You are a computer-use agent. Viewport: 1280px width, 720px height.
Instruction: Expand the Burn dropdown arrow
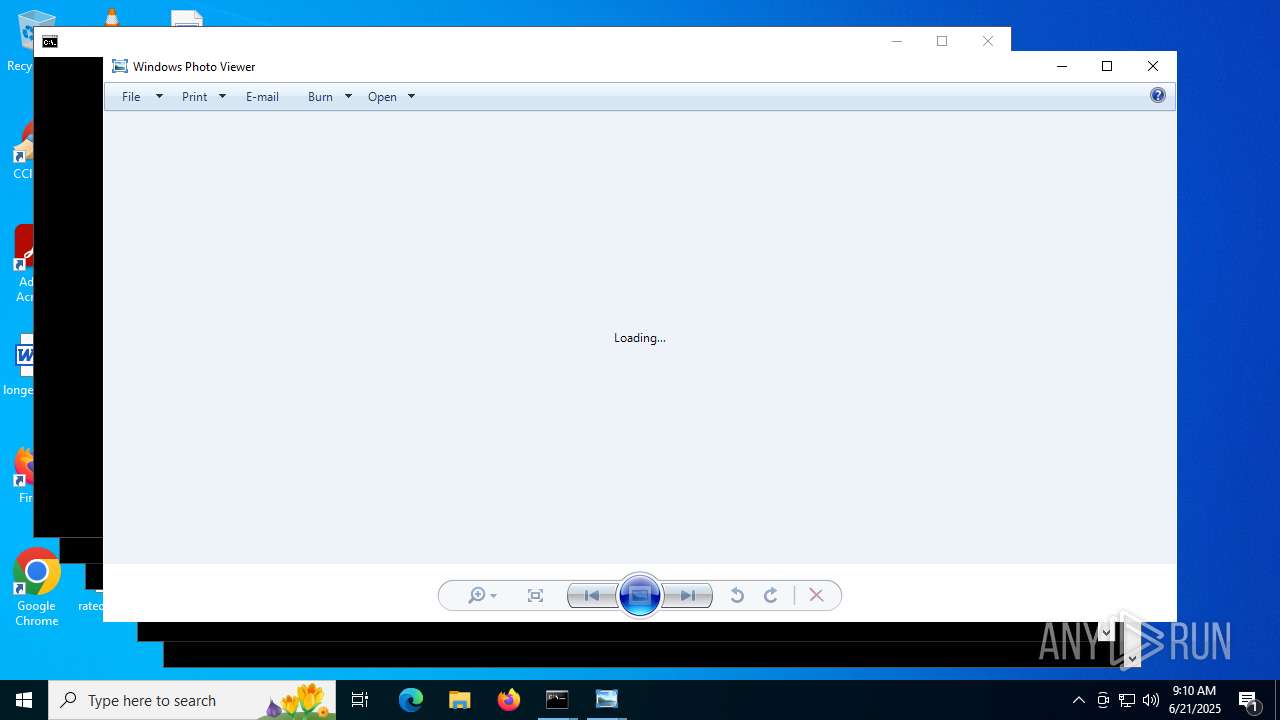tap(348, 97)
